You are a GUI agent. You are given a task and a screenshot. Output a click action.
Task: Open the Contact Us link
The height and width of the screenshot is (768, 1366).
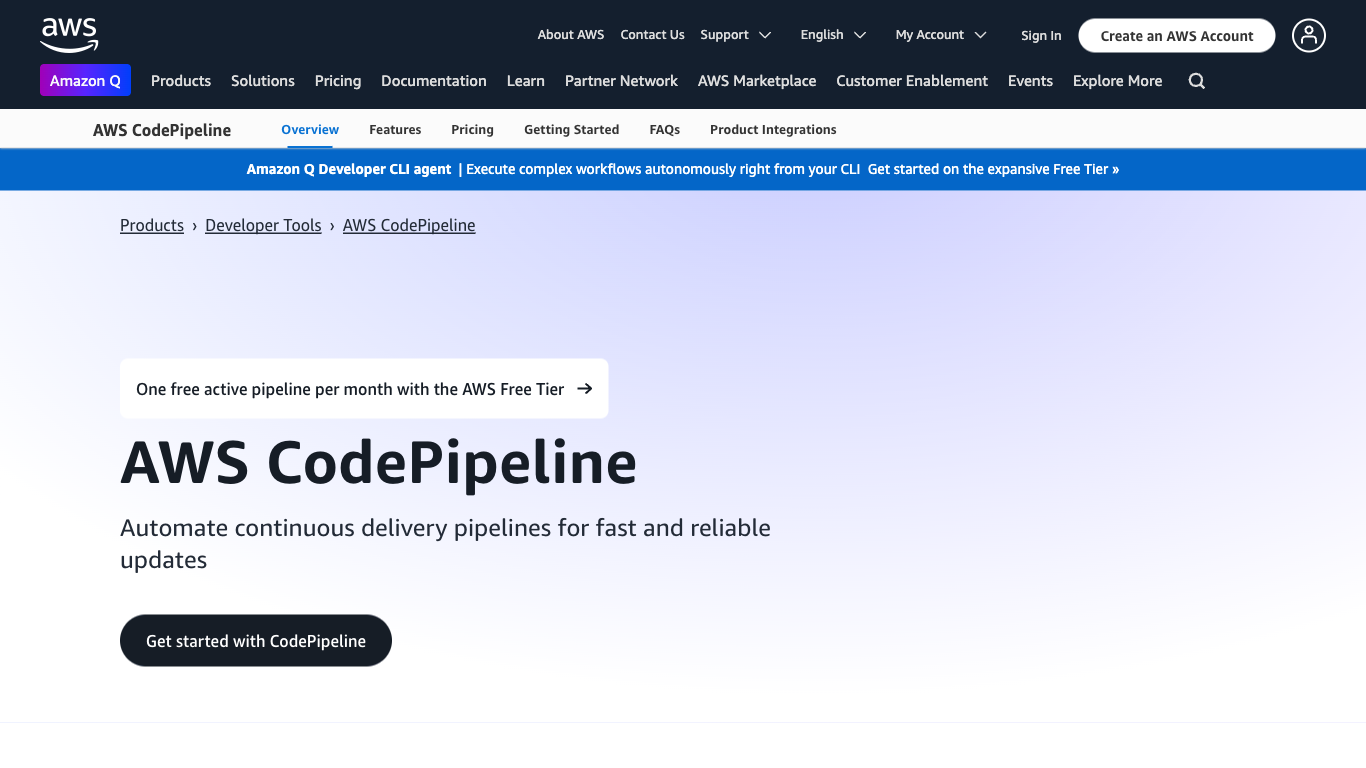tap(652, 35)
